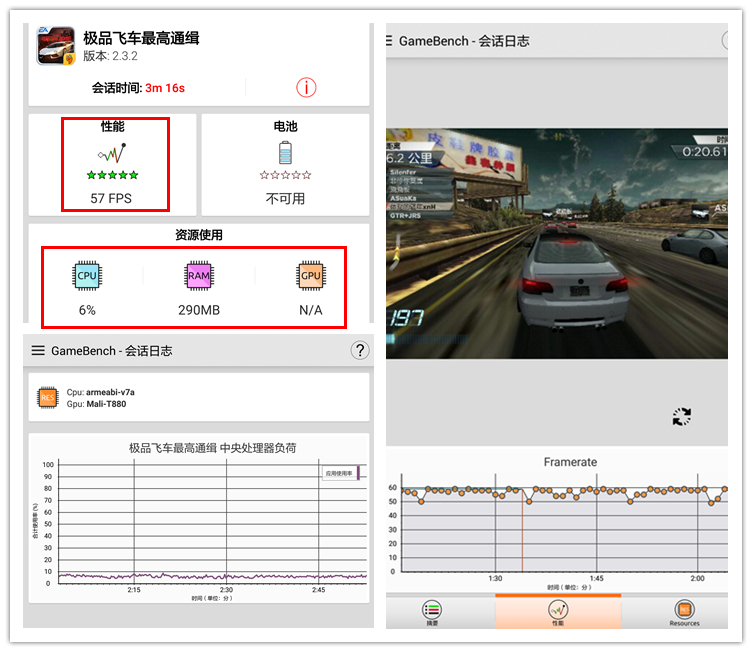The width and height of the screenshot is (752, 652).
Task: Click the 6% CPU usage value
Action: point(87,310)
